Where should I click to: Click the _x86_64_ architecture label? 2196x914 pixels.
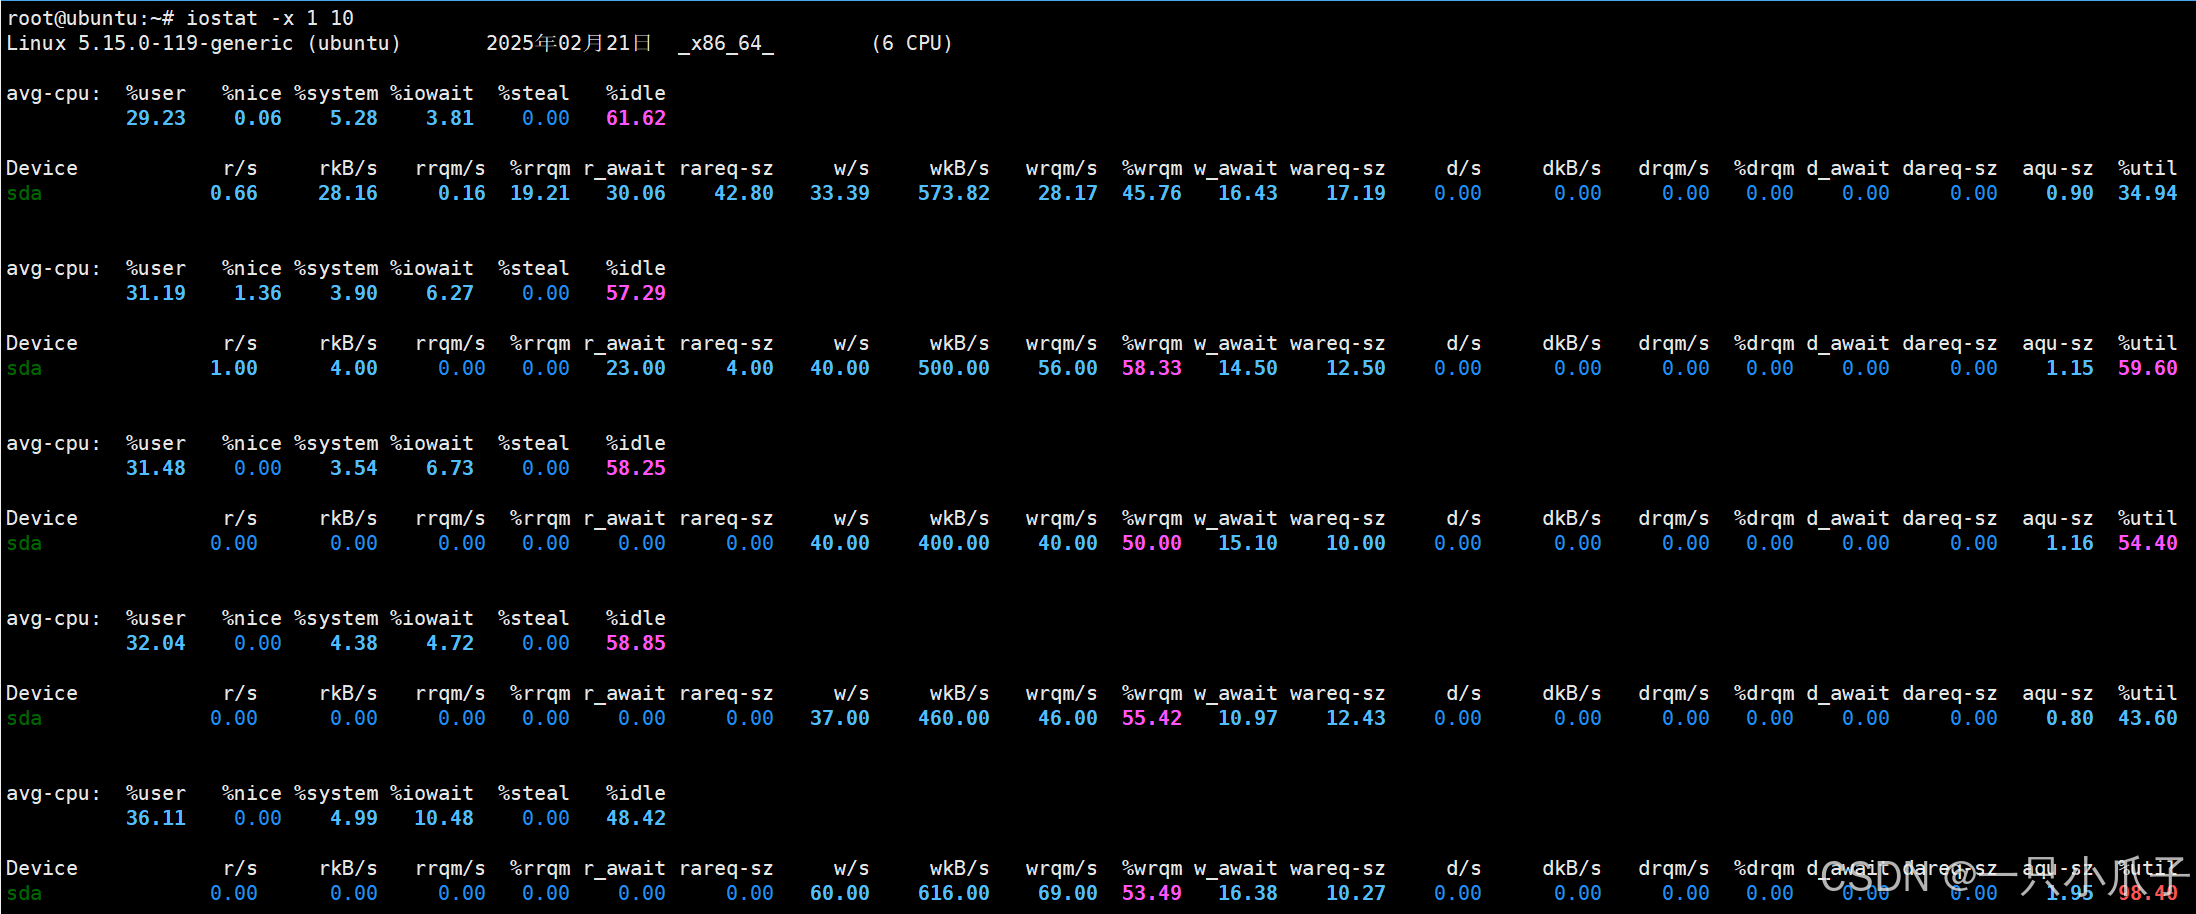pyautogui.click(x=725, y=42)
